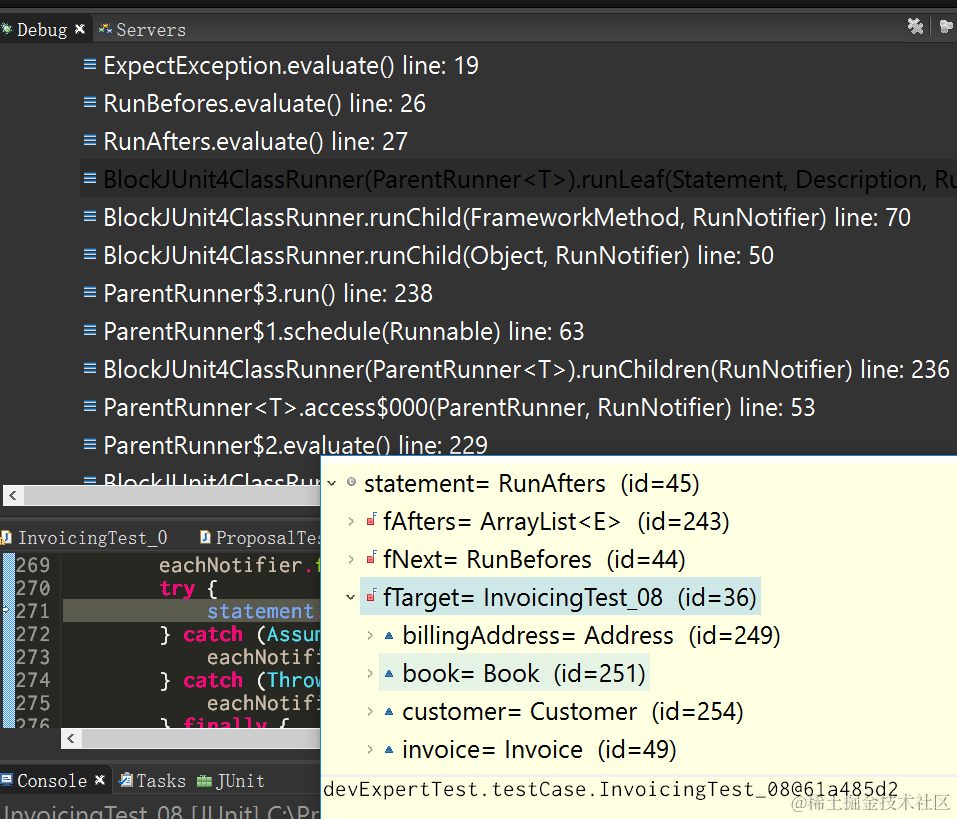Select fNext= RunBefores (id=44) variable
Screen dimensions: 957x819
(x=534, y=560)
